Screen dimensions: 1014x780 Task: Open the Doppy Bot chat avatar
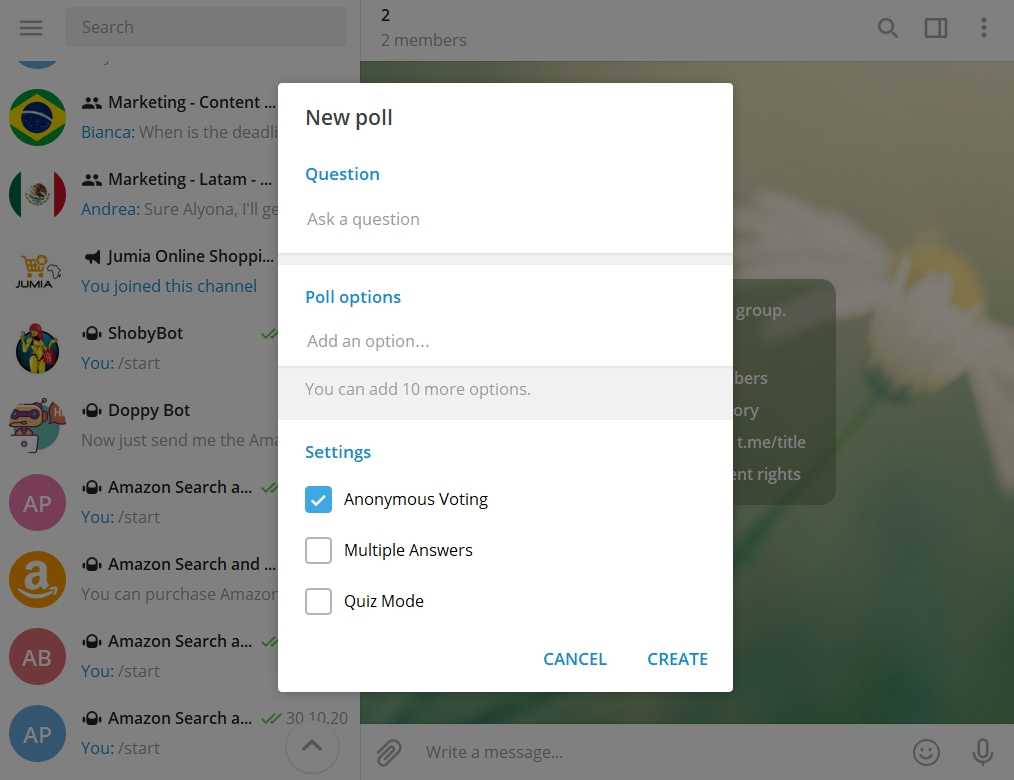click(37, 425)
